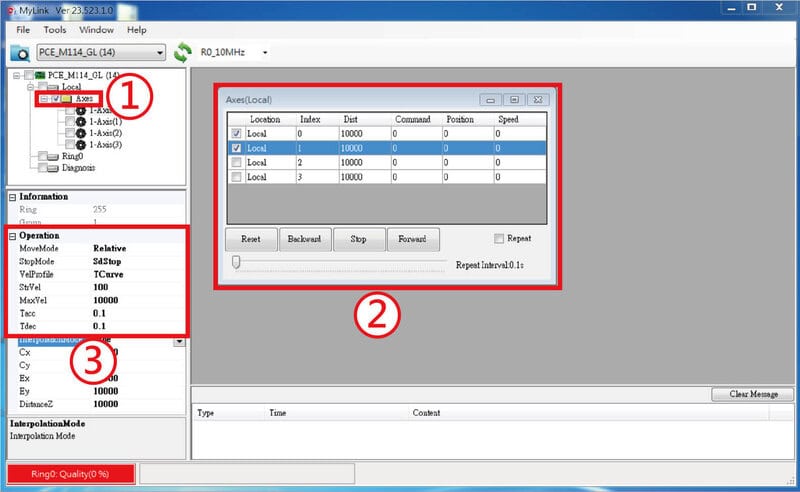Click the Type column header in message log

click(x=206, y=413)
